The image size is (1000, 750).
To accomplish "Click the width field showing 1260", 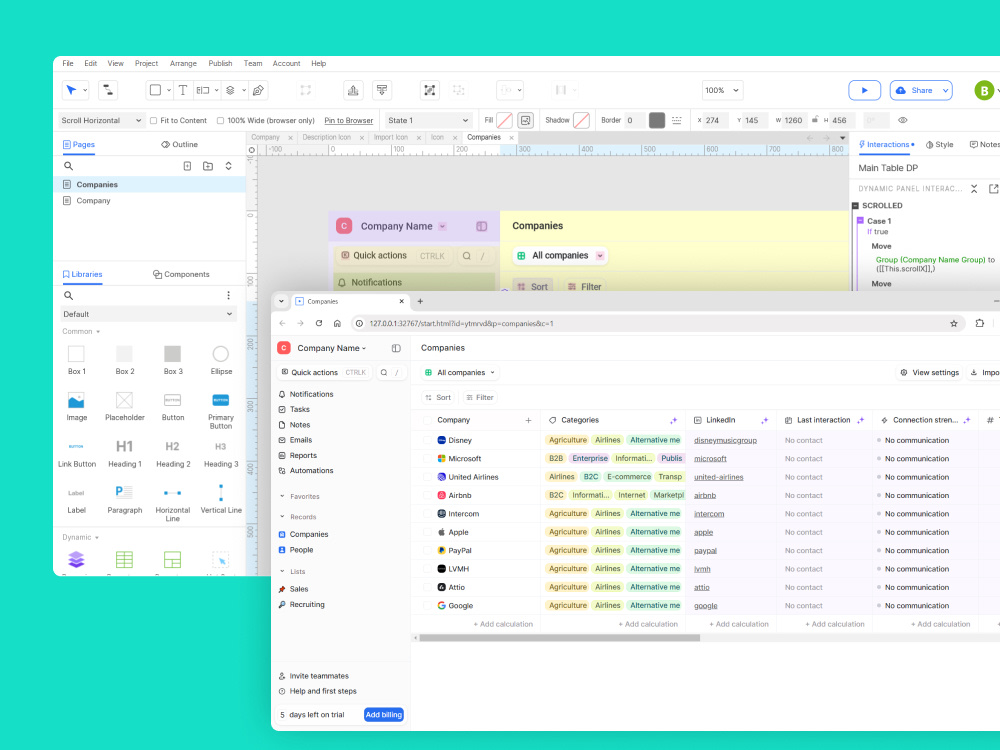I will pos(795,120).
